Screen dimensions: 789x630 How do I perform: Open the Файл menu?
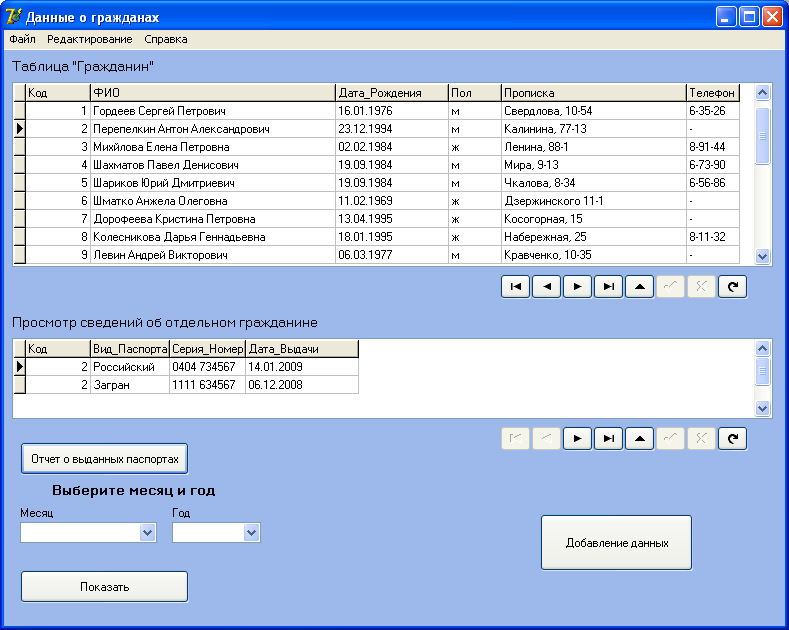coord(22,39)
